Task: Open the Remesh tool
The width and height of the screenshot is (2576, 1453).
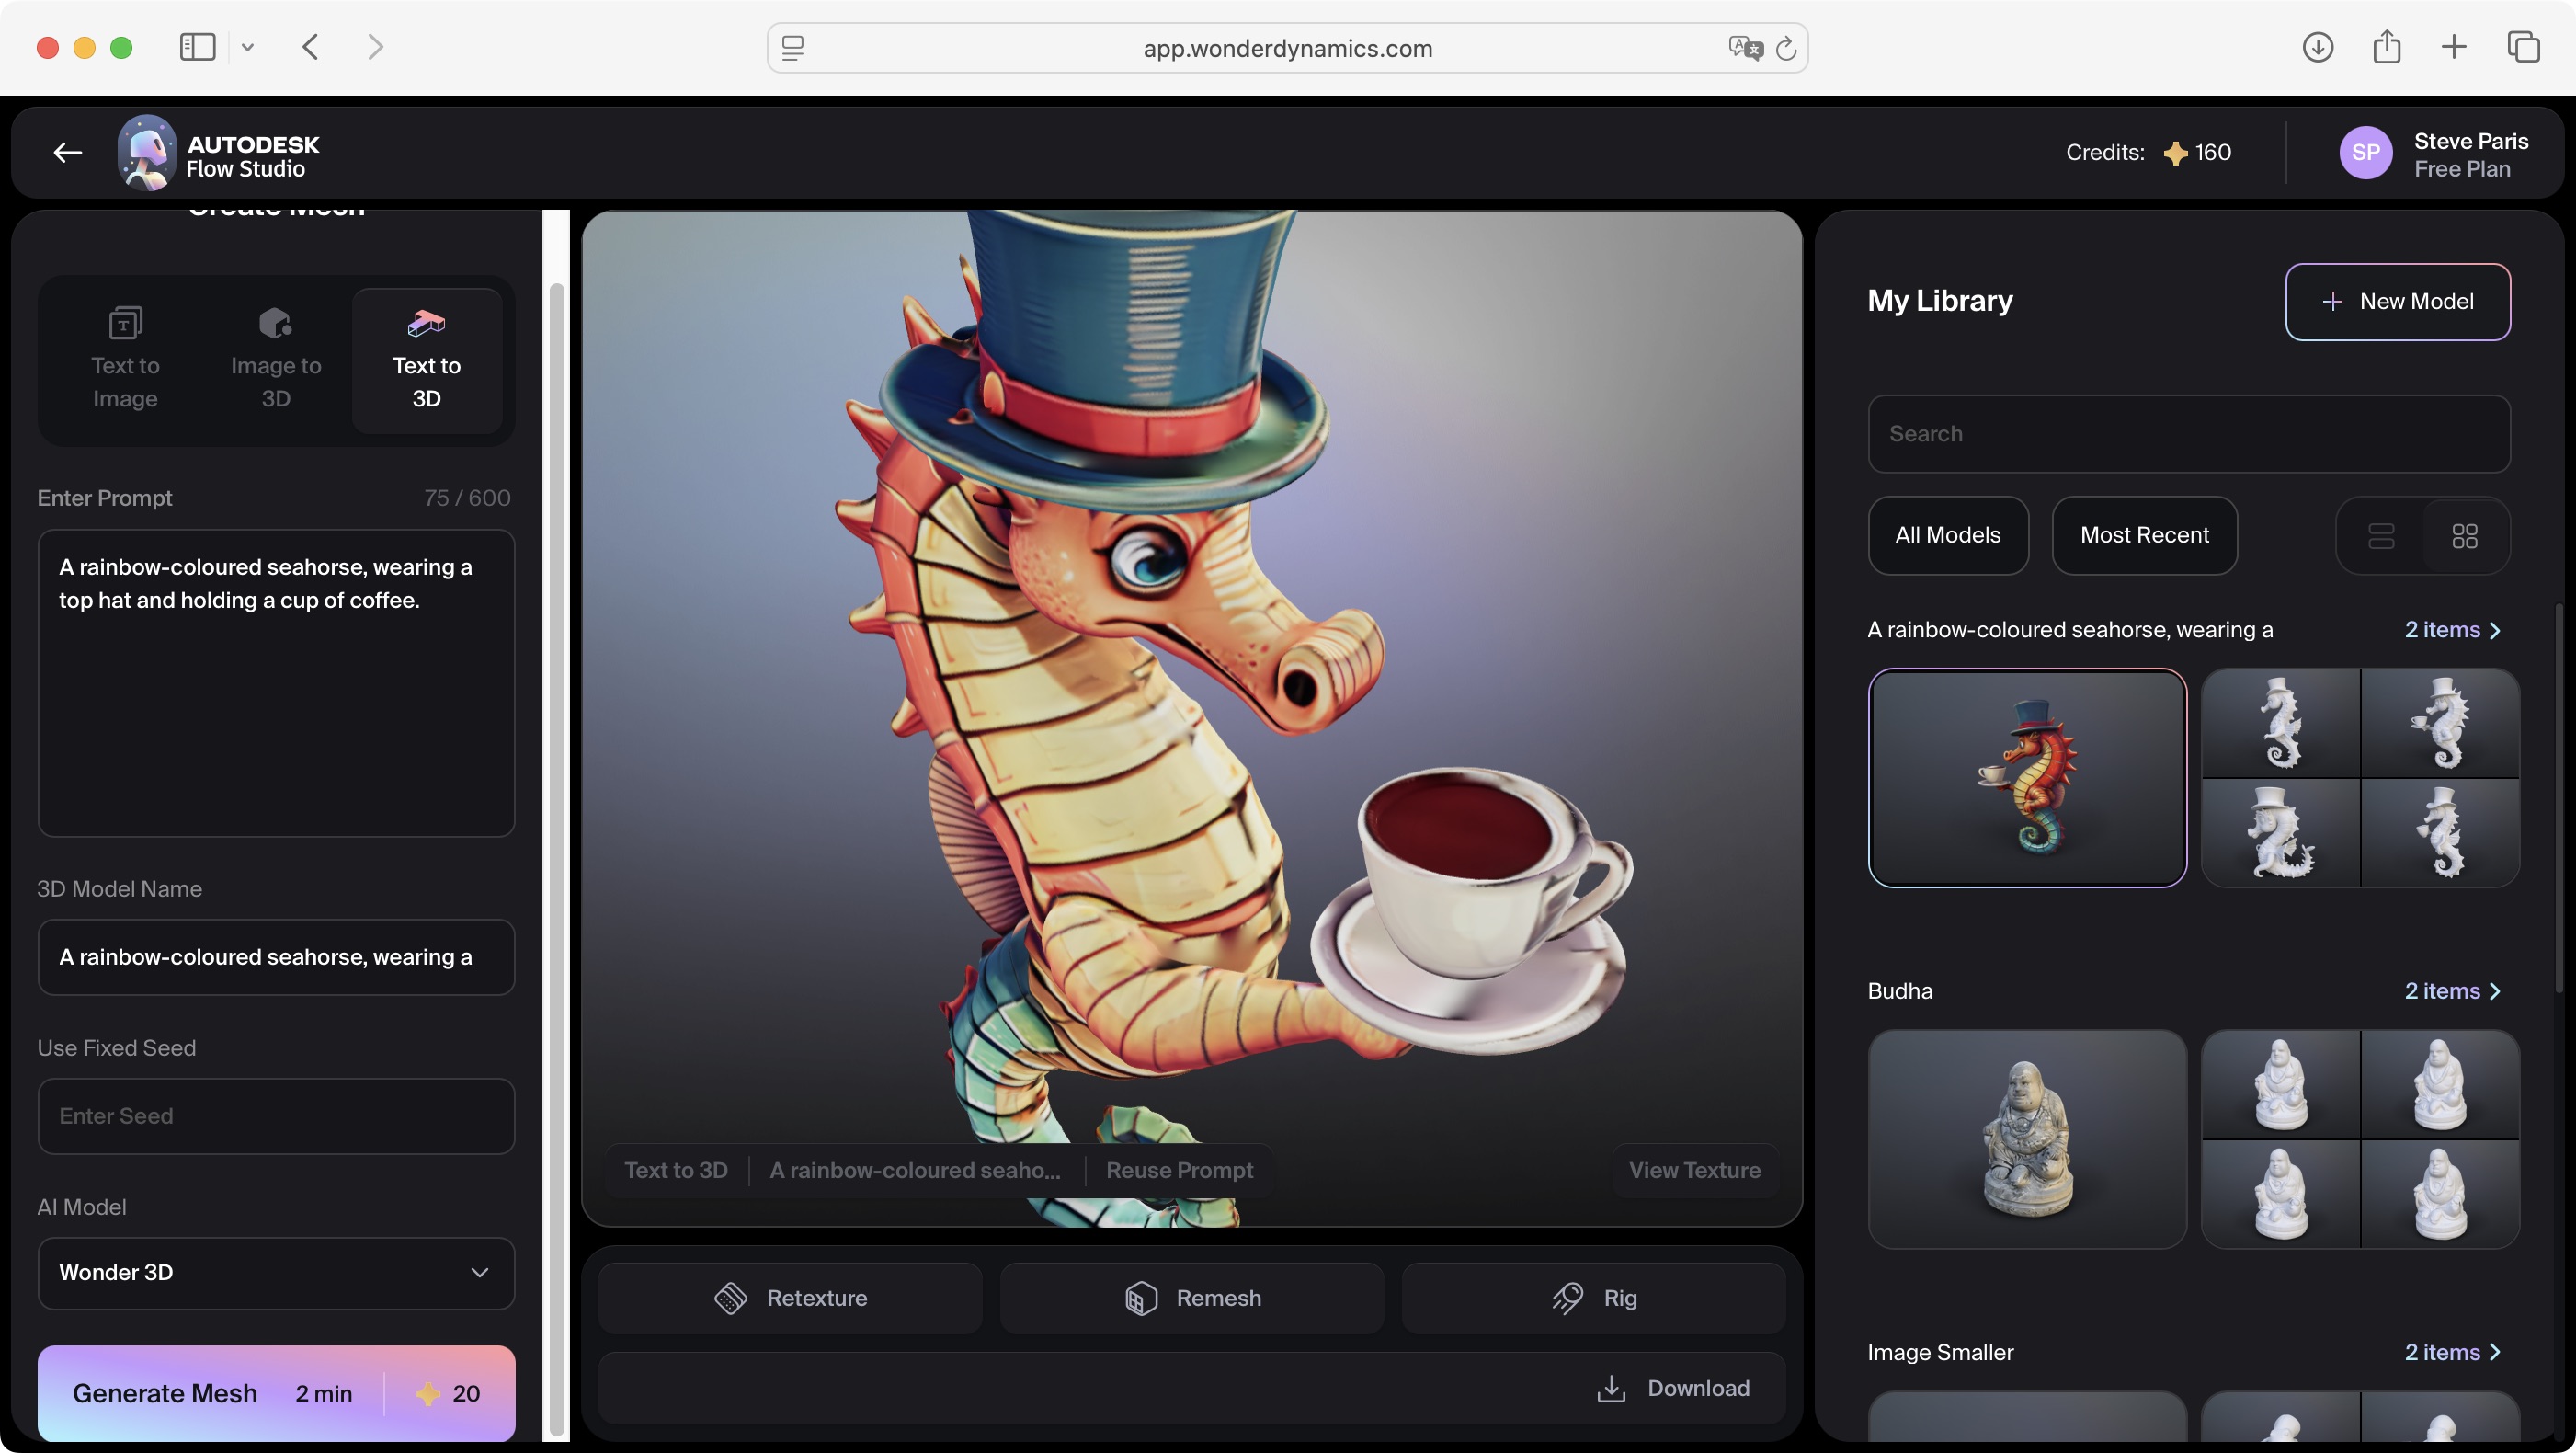Action: point(1191,1297)
